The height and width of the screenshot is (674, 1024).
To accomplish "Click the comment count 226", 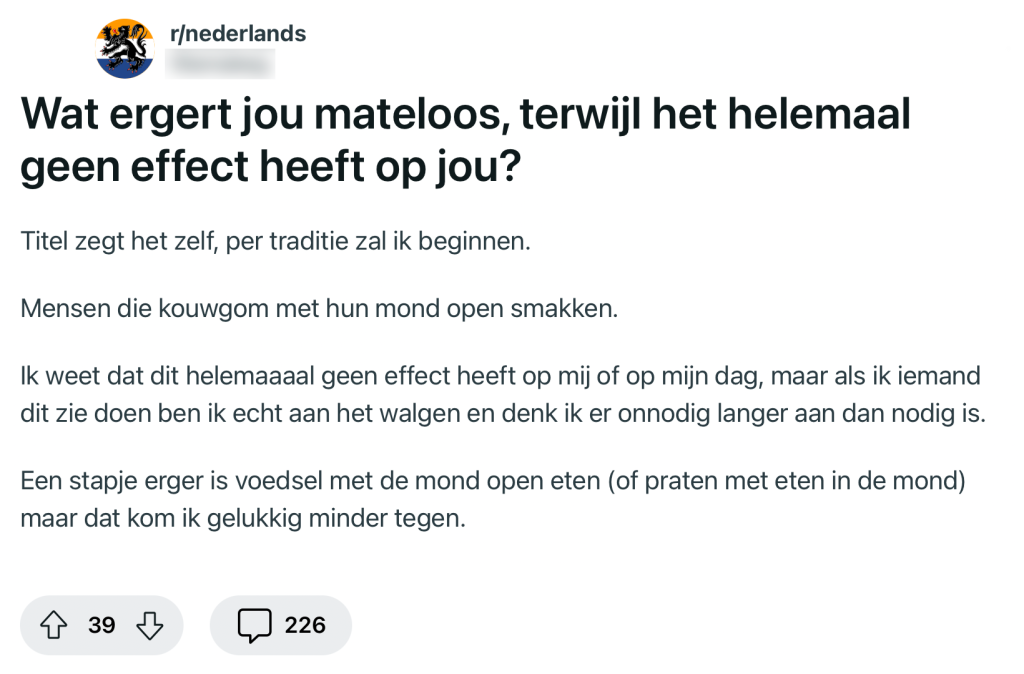I will [x=305, y=624].
